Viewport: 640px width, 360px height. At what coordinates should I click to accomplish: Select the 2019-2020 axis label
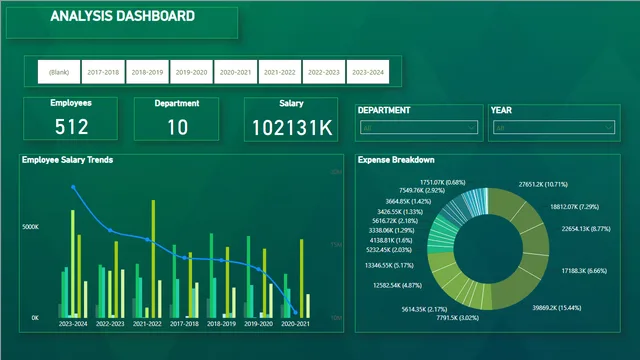point(258,324)
